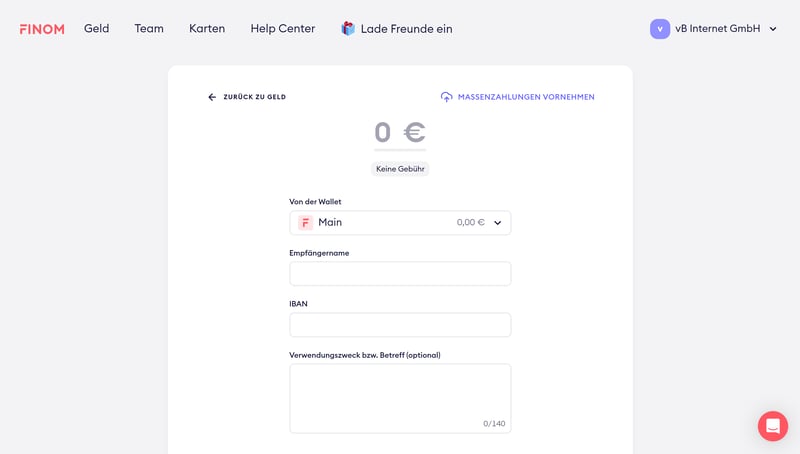Click the Main wallet F icon

click(x=306, y=223)
